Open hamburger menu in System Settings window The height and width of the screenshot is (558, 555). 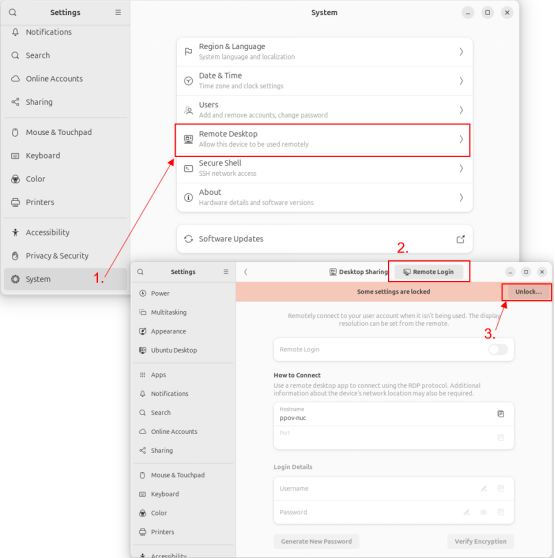(118, 12)
